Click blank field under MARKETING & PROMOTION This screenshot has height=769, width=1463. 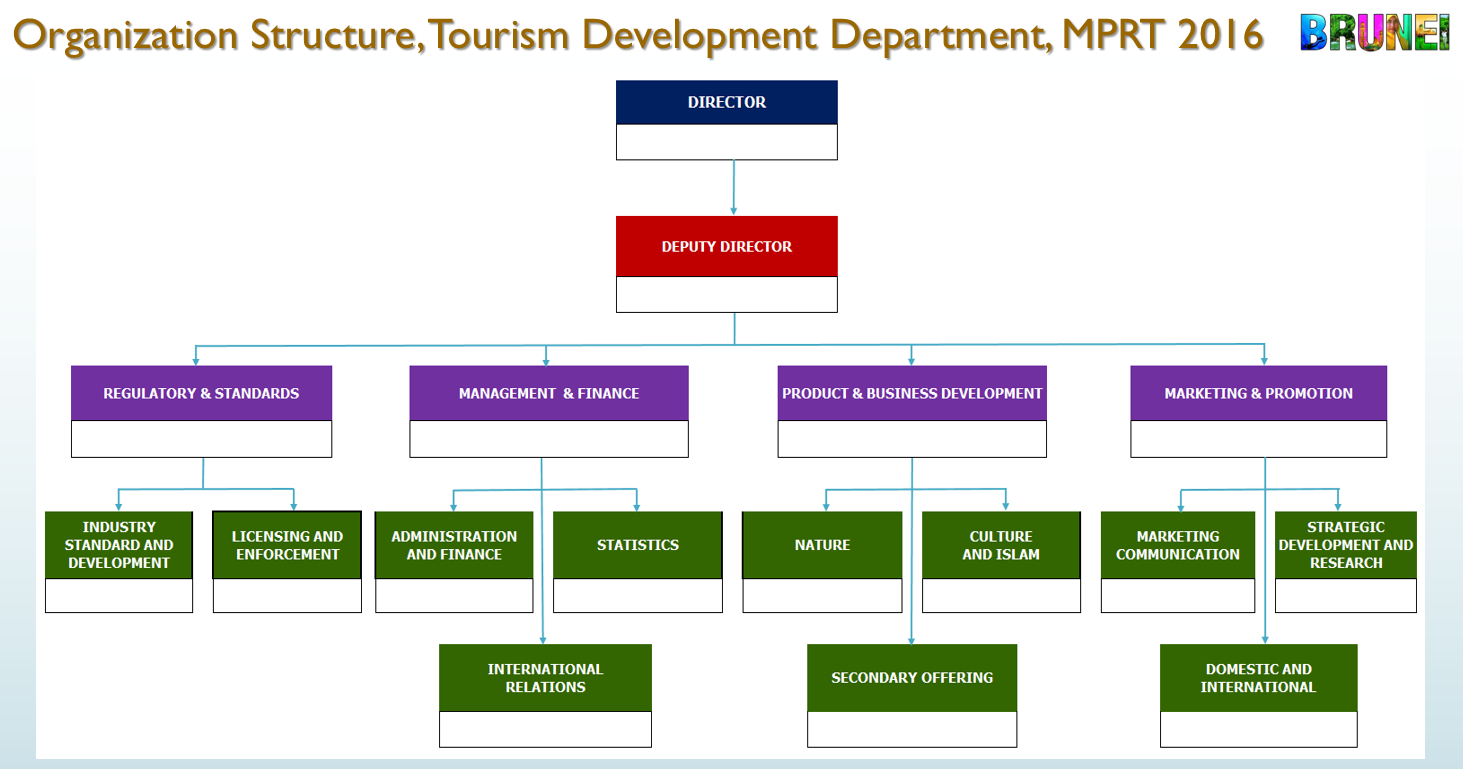point(1259,439)
